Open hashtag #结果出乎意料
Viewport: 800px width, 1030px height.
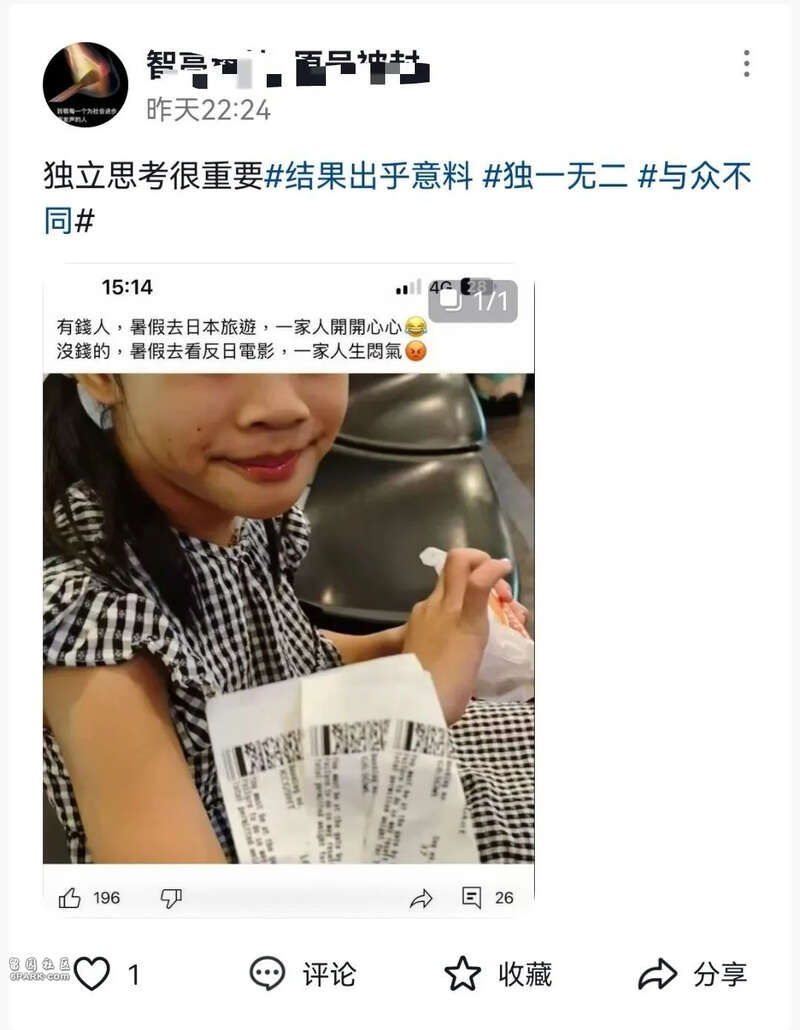368,176
